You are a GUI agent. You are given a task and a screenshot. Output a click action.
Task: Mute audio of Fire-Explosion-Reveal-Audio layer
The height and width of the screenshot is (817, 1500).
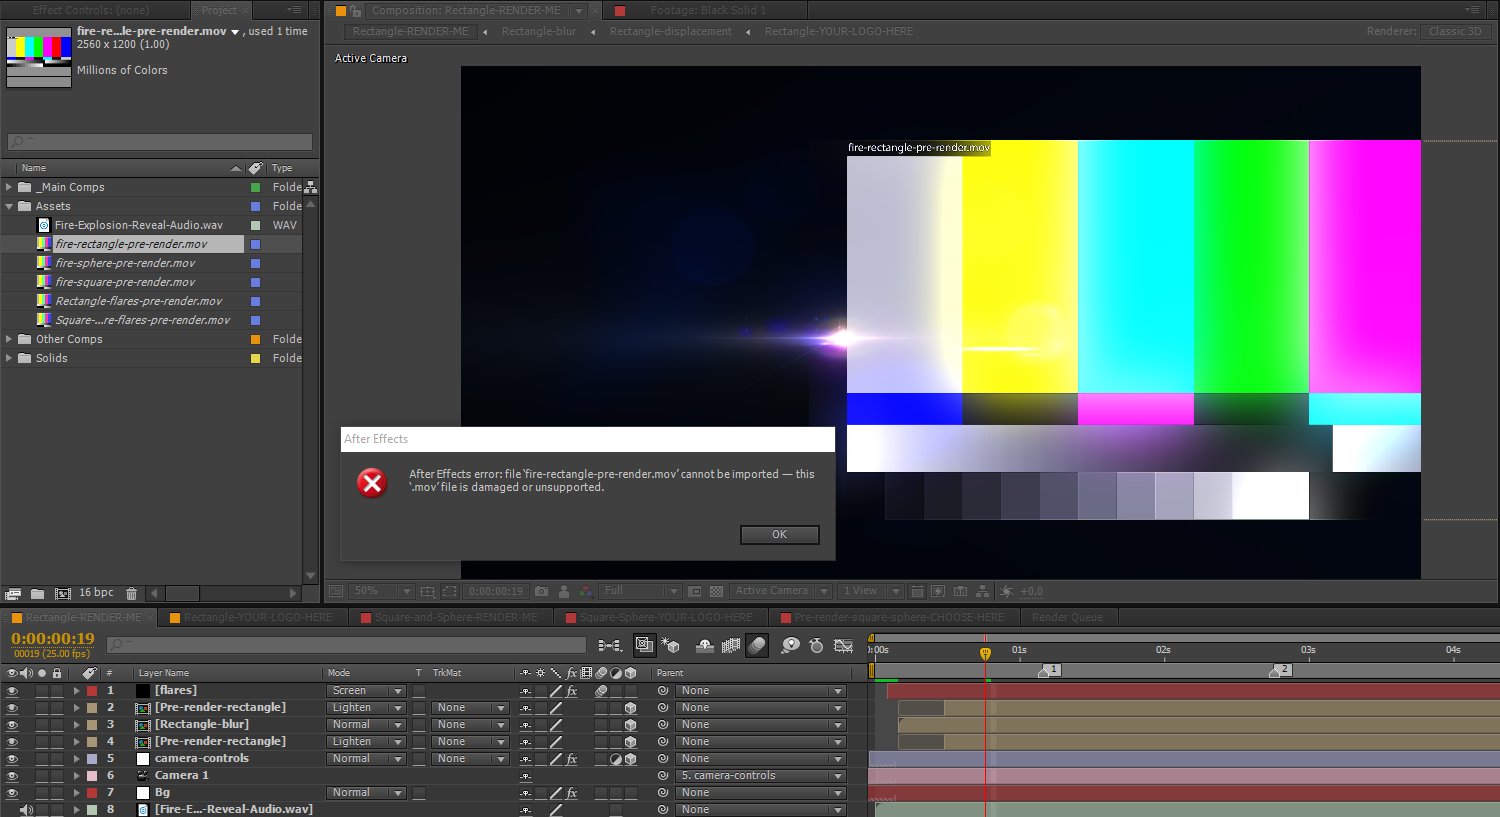[26, 809]
